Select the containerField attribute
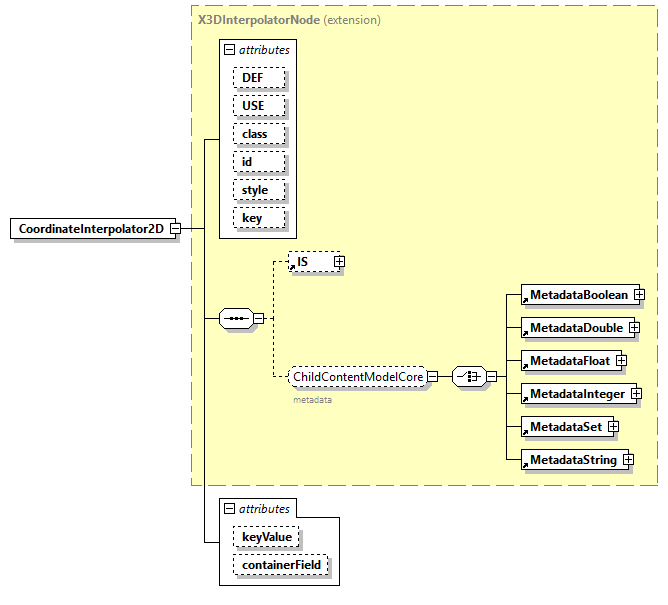Viewport: 668px width, 605px height. 280,567
